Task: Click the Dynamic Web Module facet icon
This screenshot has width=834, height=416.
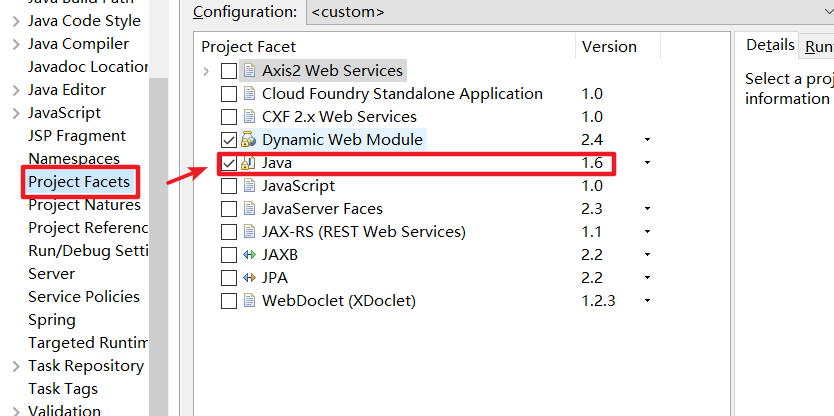Action: (x=248, y=140)
